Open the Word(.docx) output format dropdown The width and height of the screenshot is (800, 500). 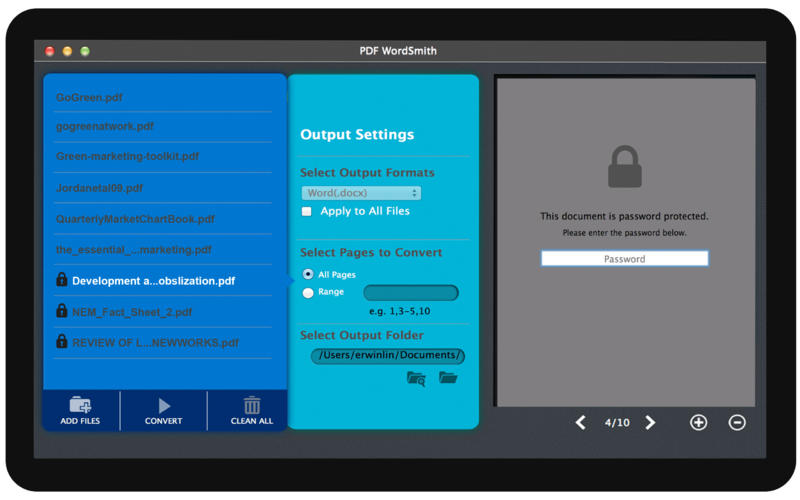(x=361, y=193)
